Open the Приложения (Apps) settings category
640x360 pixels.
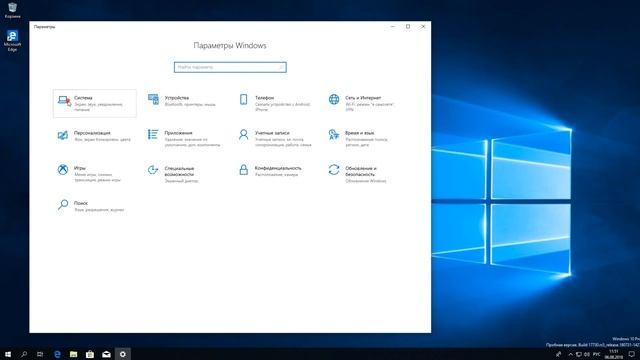[x=185, y=138]
